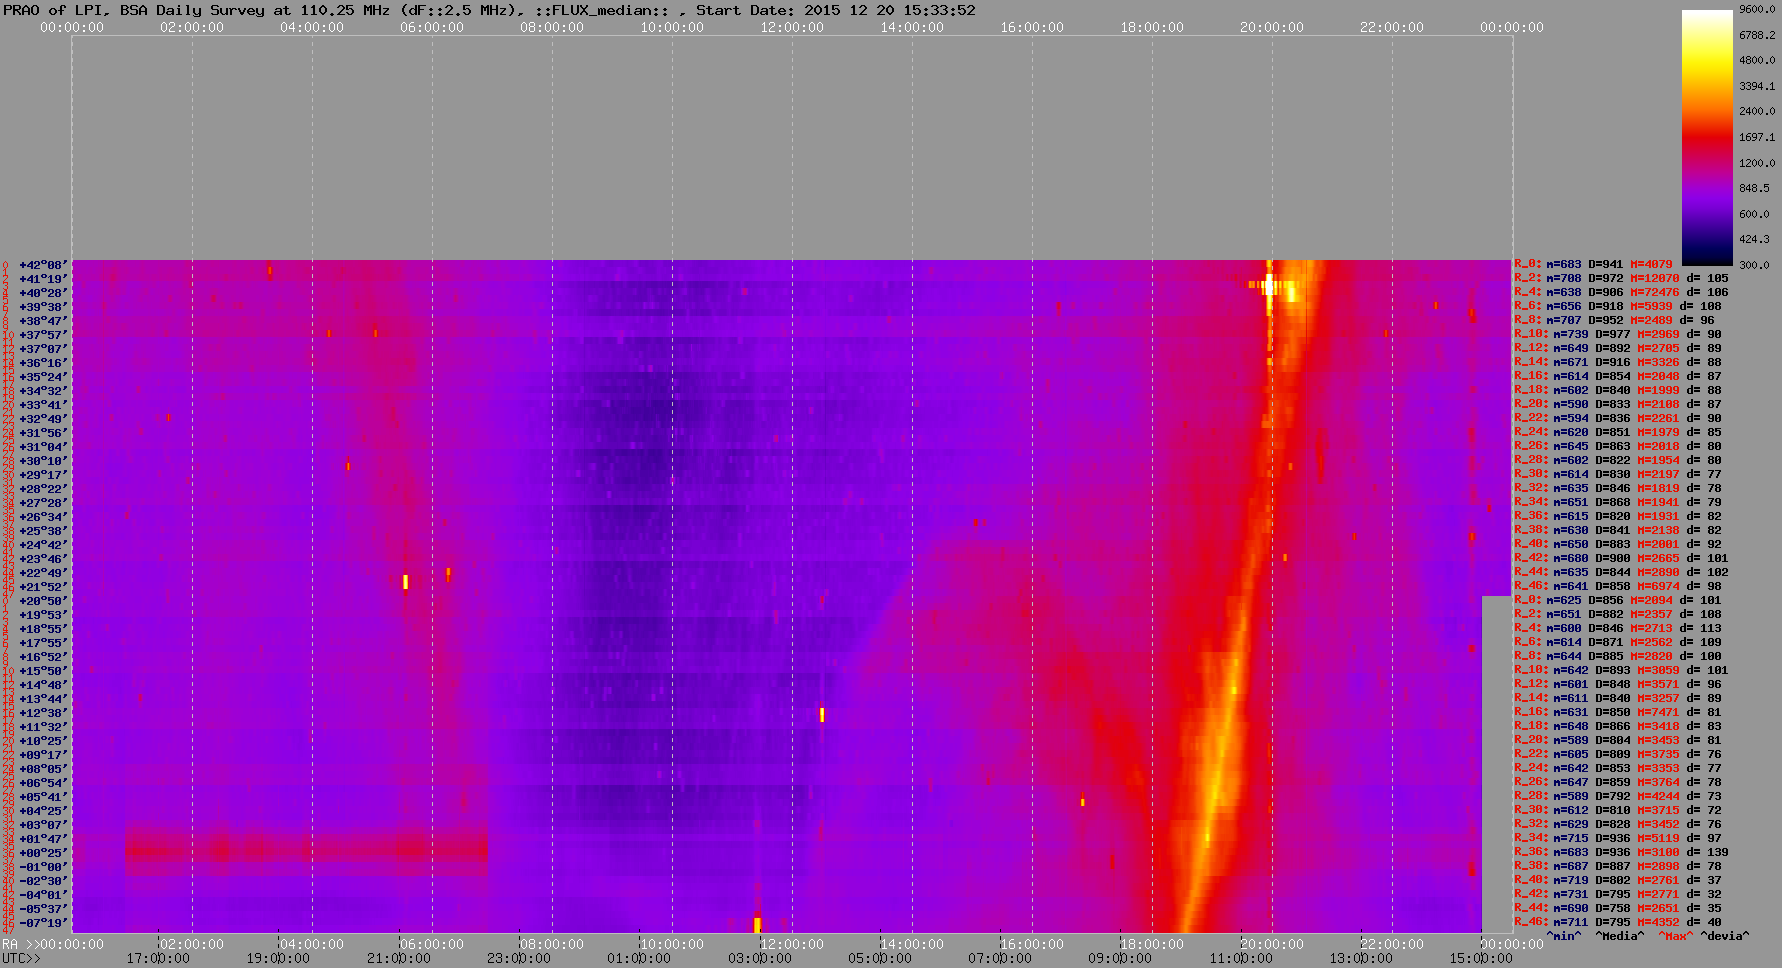Click declination label +05°41'
The image size is (1782, 968).
[43, 797]
